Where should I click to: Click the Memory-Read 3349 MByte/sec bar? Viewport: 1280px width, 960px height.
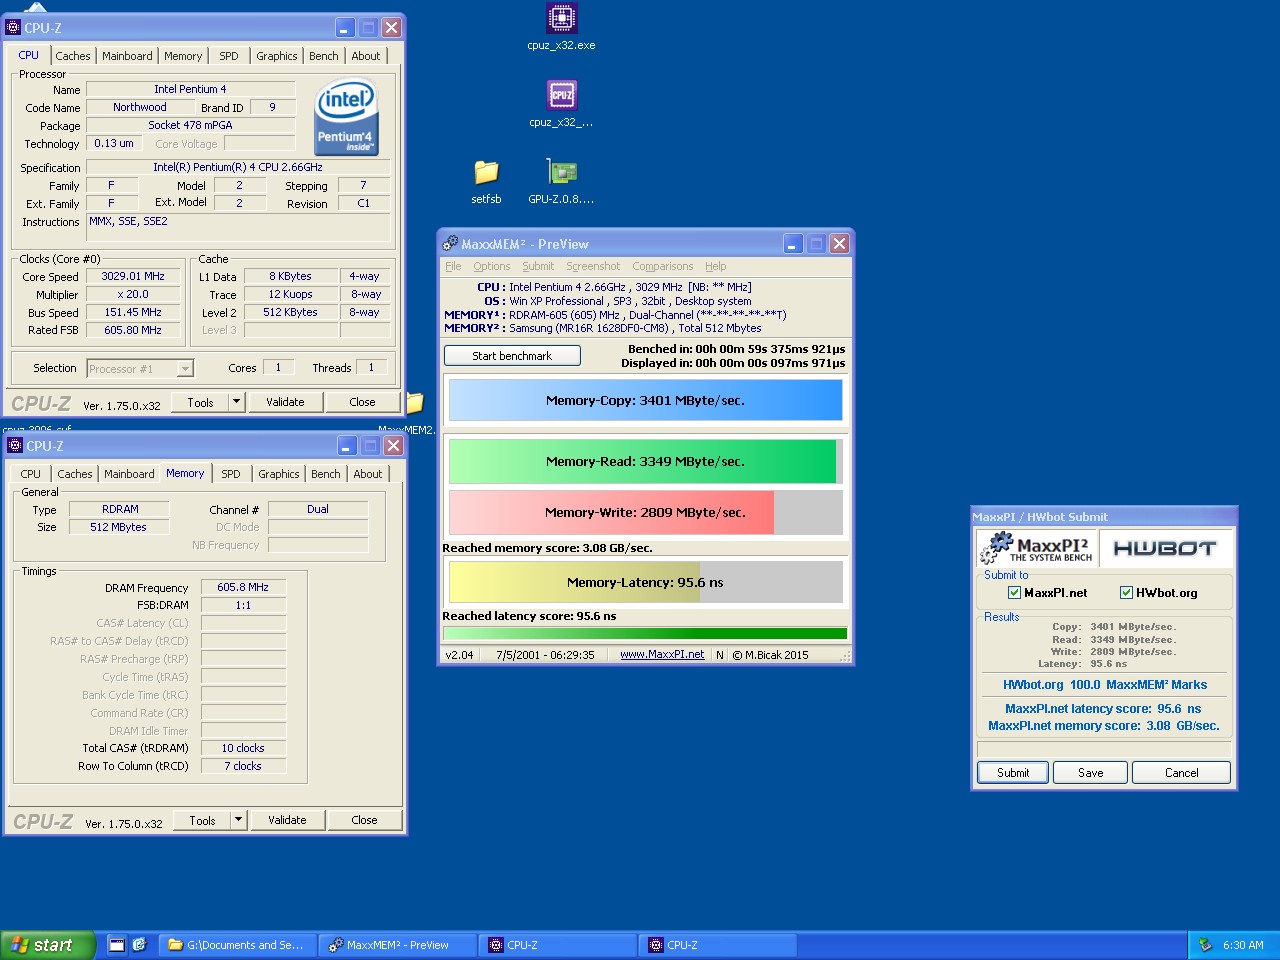[645, 461]
